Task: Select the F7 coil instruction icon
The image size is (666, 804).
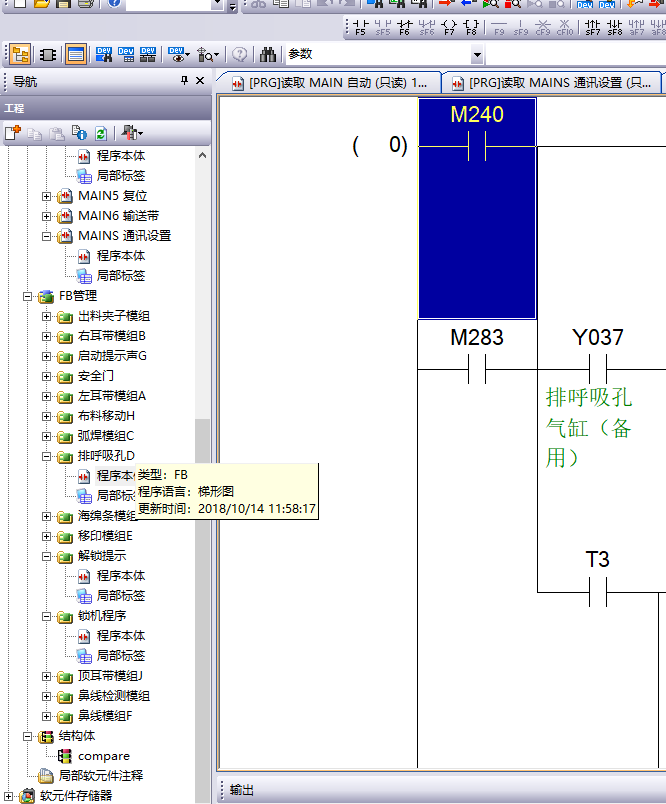Action: click(x=449, y=27)
